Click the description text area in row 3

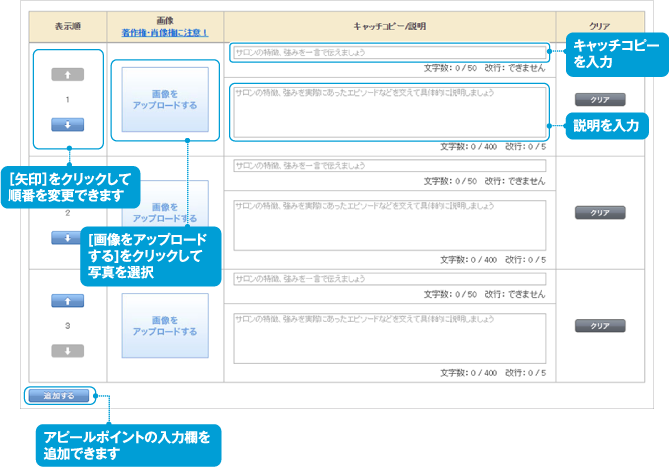pyautogui.click(x=388, y=338)
